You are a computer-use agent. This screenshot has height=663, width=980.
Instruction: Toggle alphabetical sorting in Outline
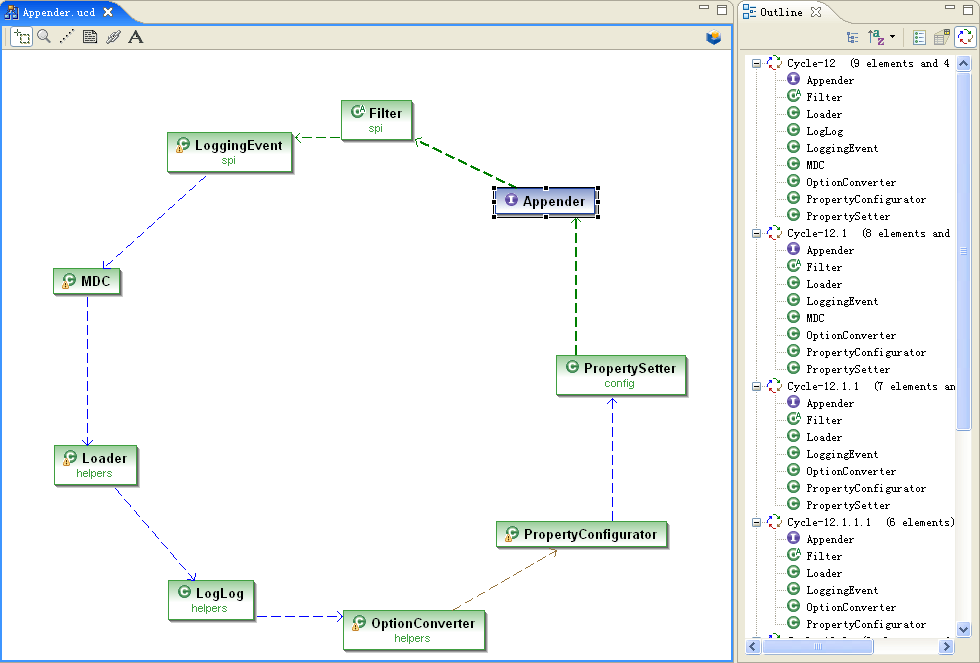tap(876, 37)
